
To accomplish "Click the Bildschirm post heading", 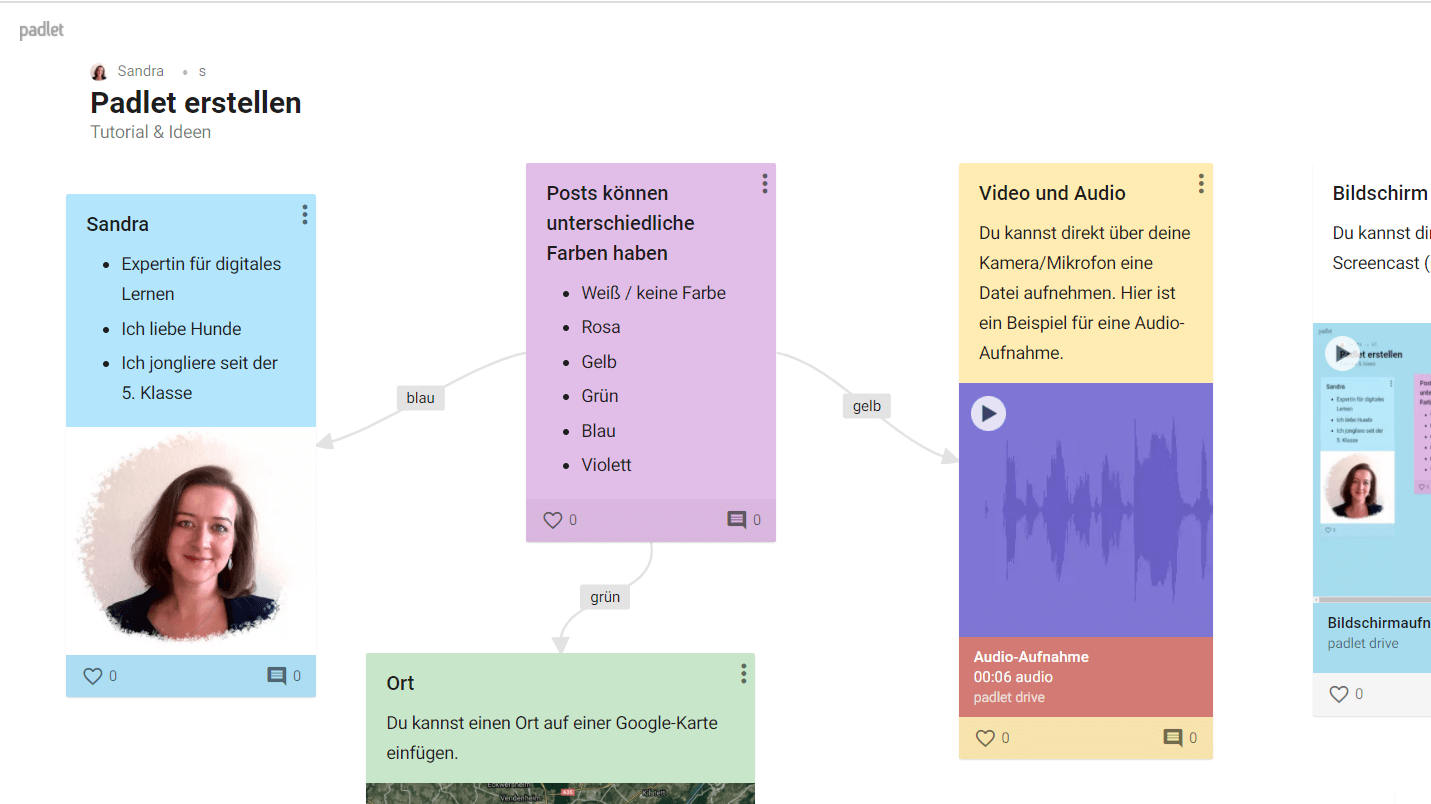I will pyautogui.click(x=1380, y=193).
